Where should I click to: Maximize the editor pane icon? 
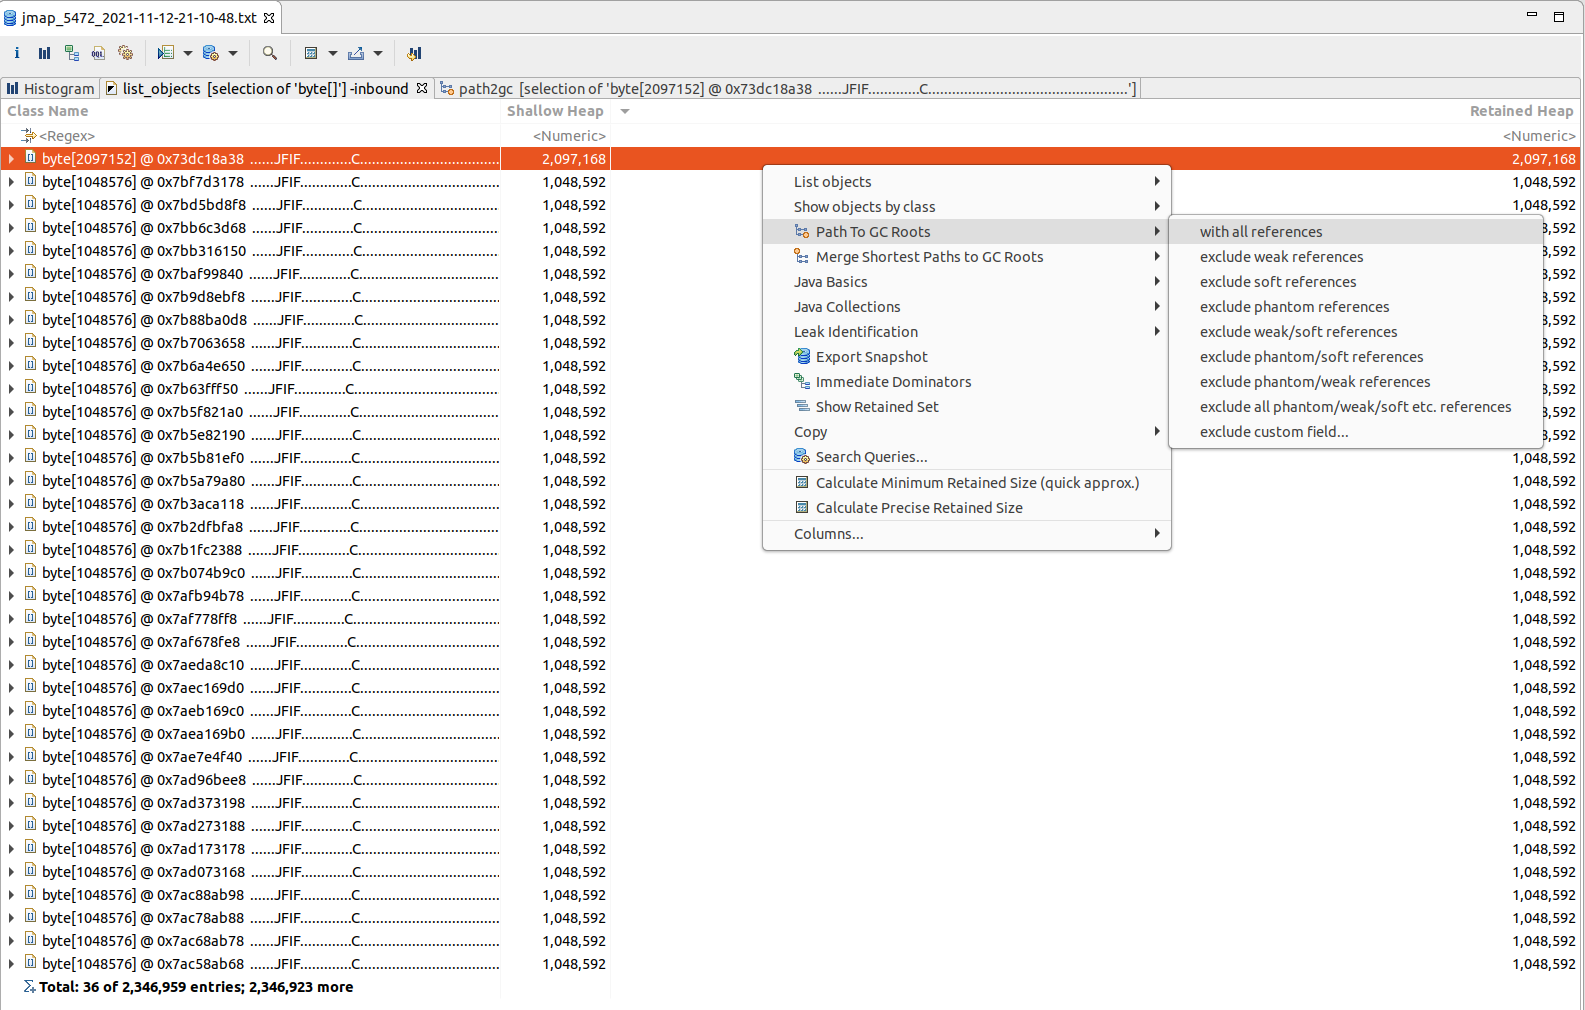[1558, 16]
